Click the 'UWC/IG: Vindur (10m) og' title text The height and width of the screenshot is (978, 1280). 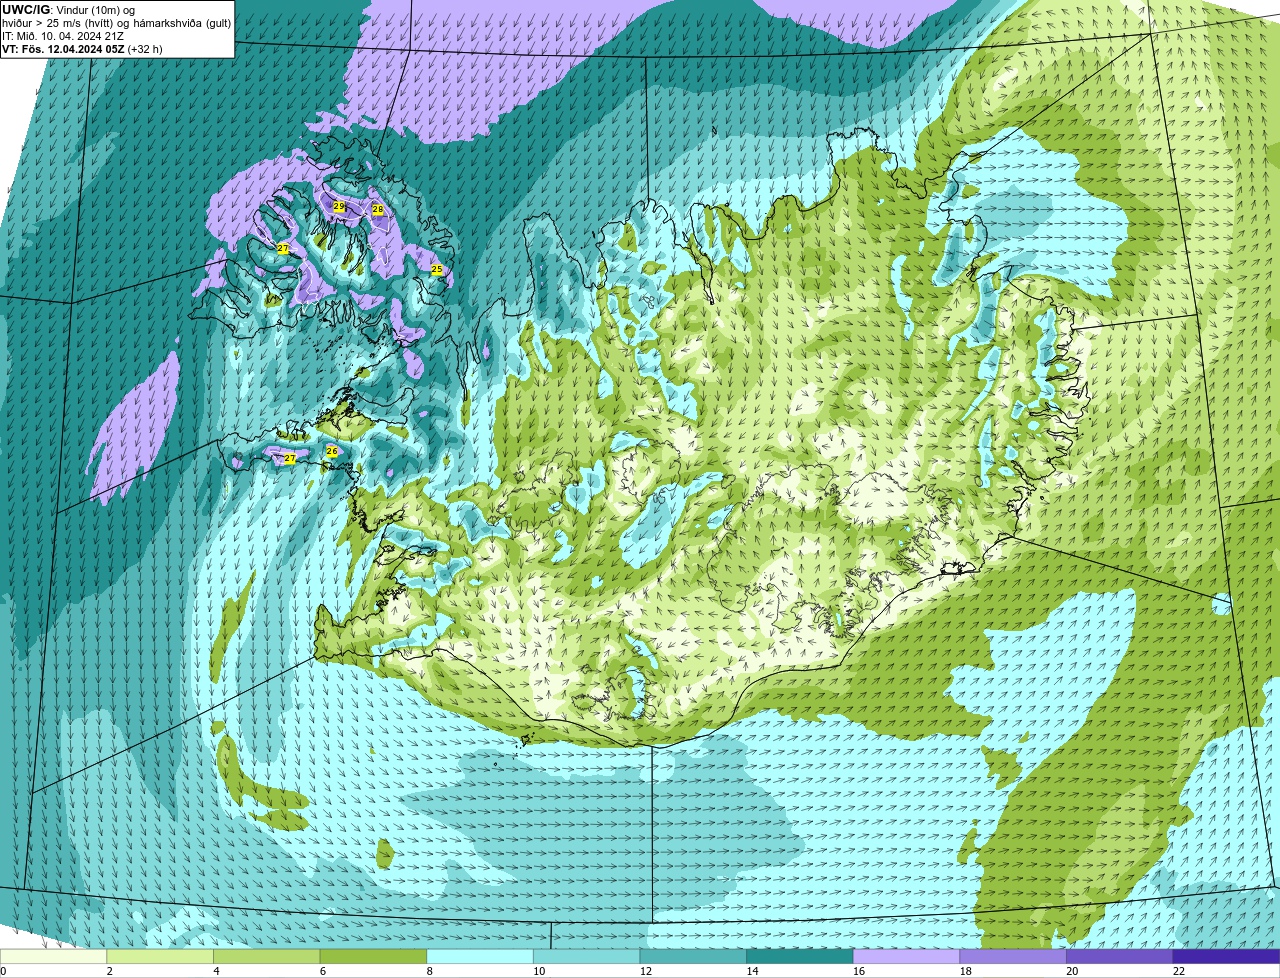68,10
